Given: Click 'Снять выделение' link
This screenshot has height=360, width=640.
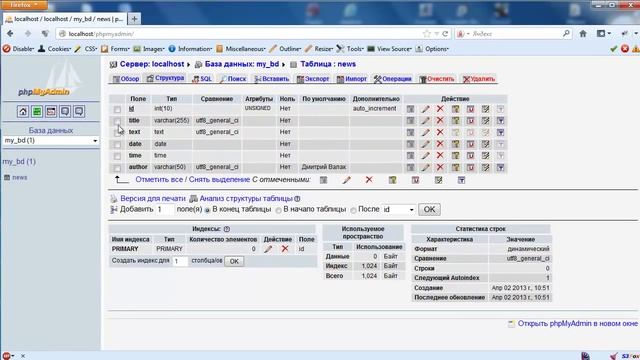Looking at the screenshot, I should pos(219,180).
